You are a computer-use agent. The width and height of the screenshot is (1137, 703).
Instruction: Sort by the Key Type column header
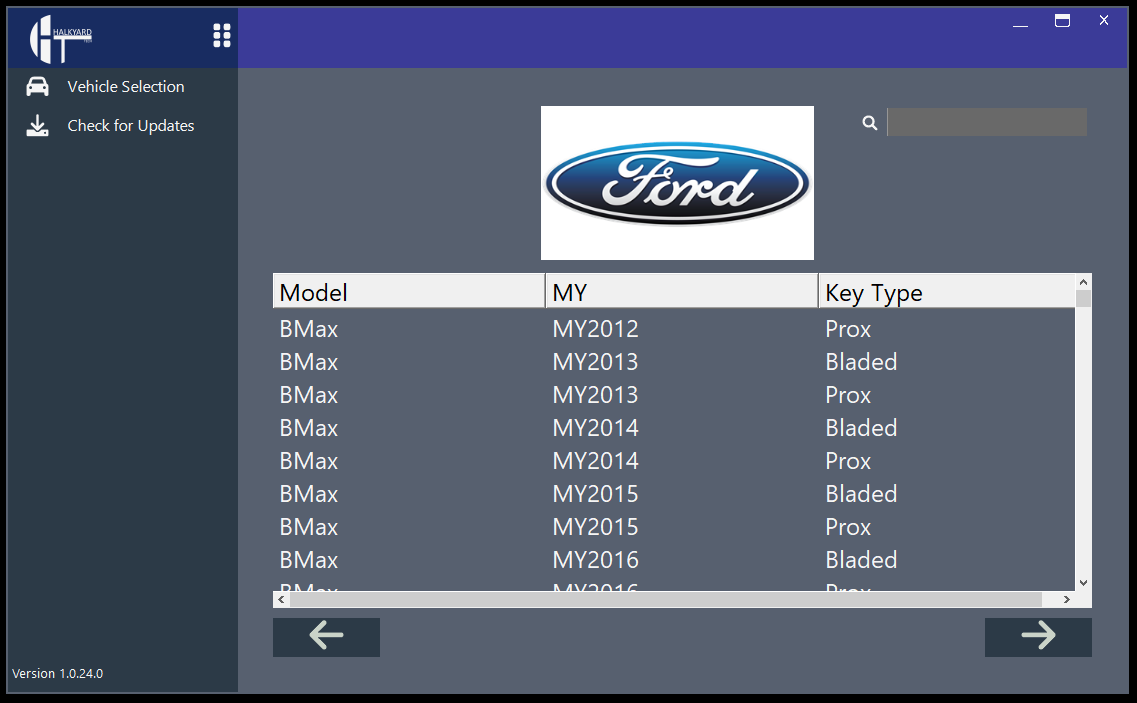click(945, 292)
